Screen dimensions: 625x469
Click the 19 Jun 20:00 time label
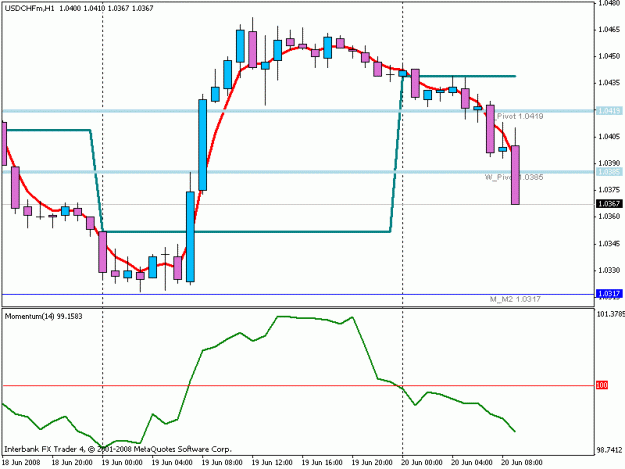pyautogui.click(x=372, y=463)
